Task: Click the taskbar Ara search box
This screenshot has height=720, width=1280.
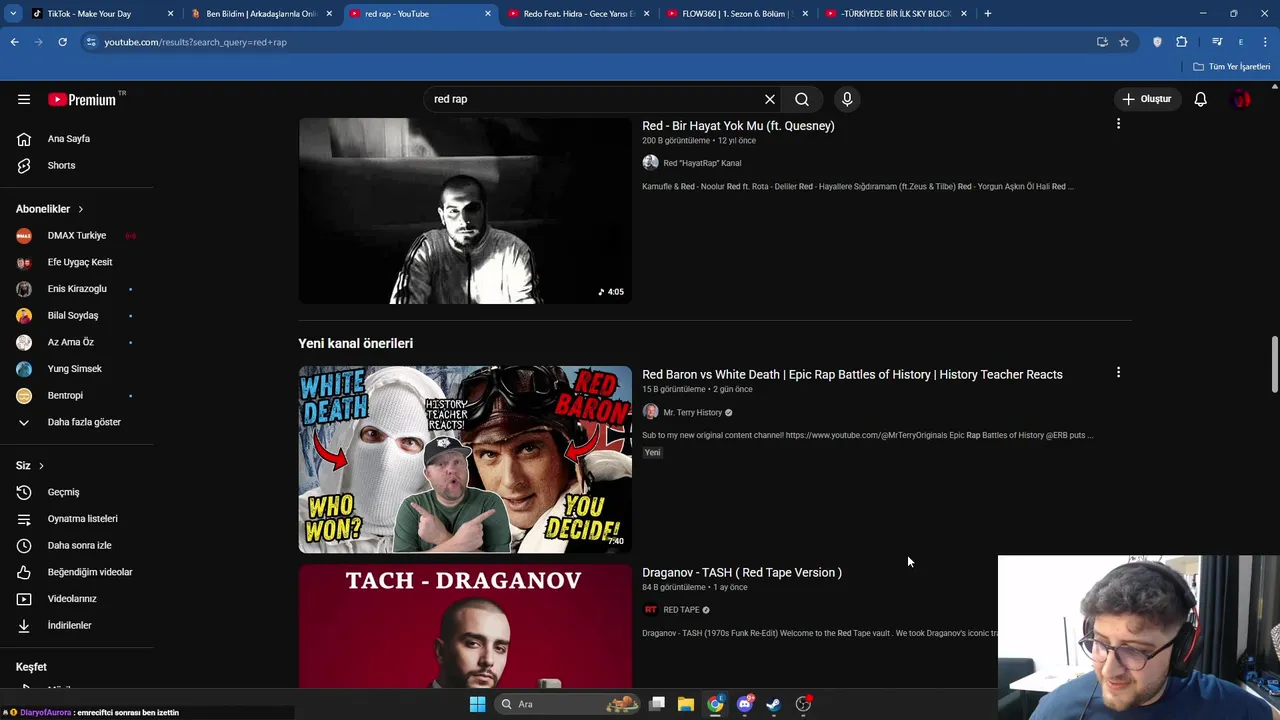Action: [568, 704]
